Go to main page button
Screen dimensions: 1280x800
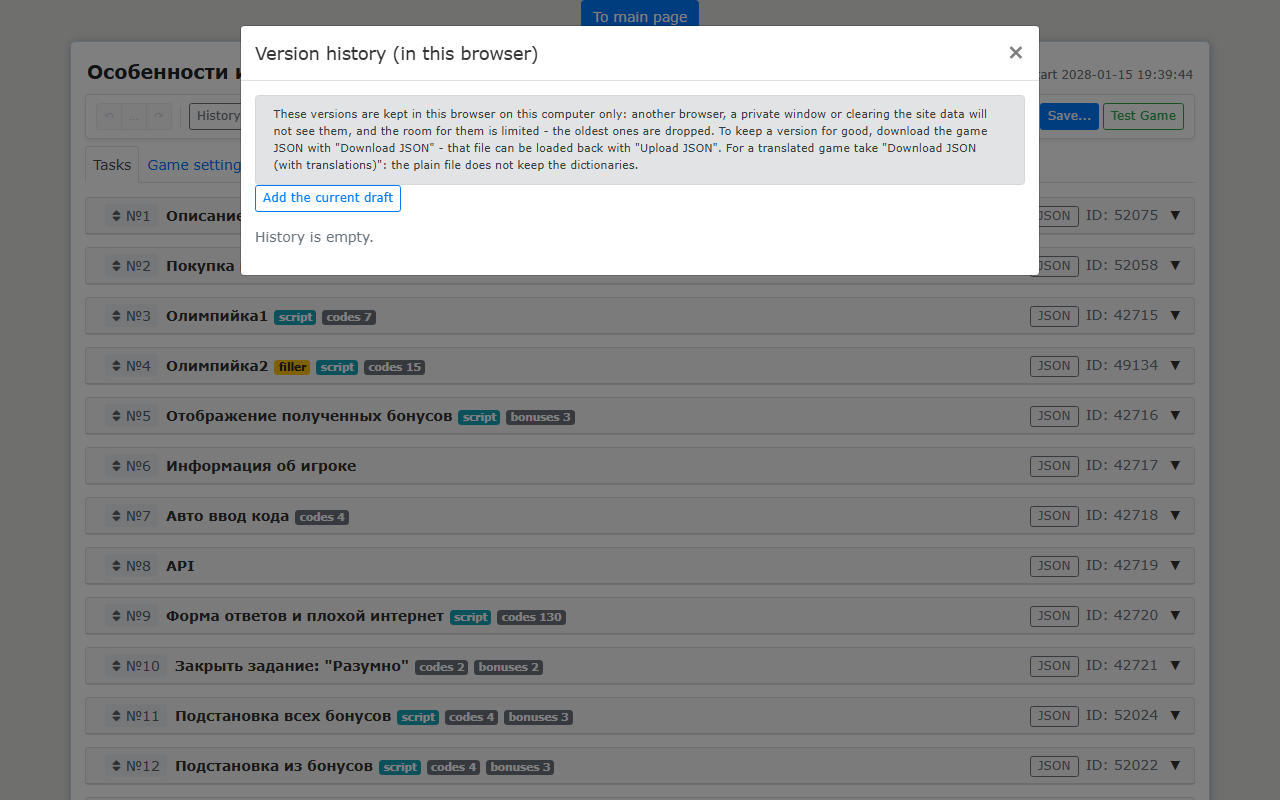[640, 14]
